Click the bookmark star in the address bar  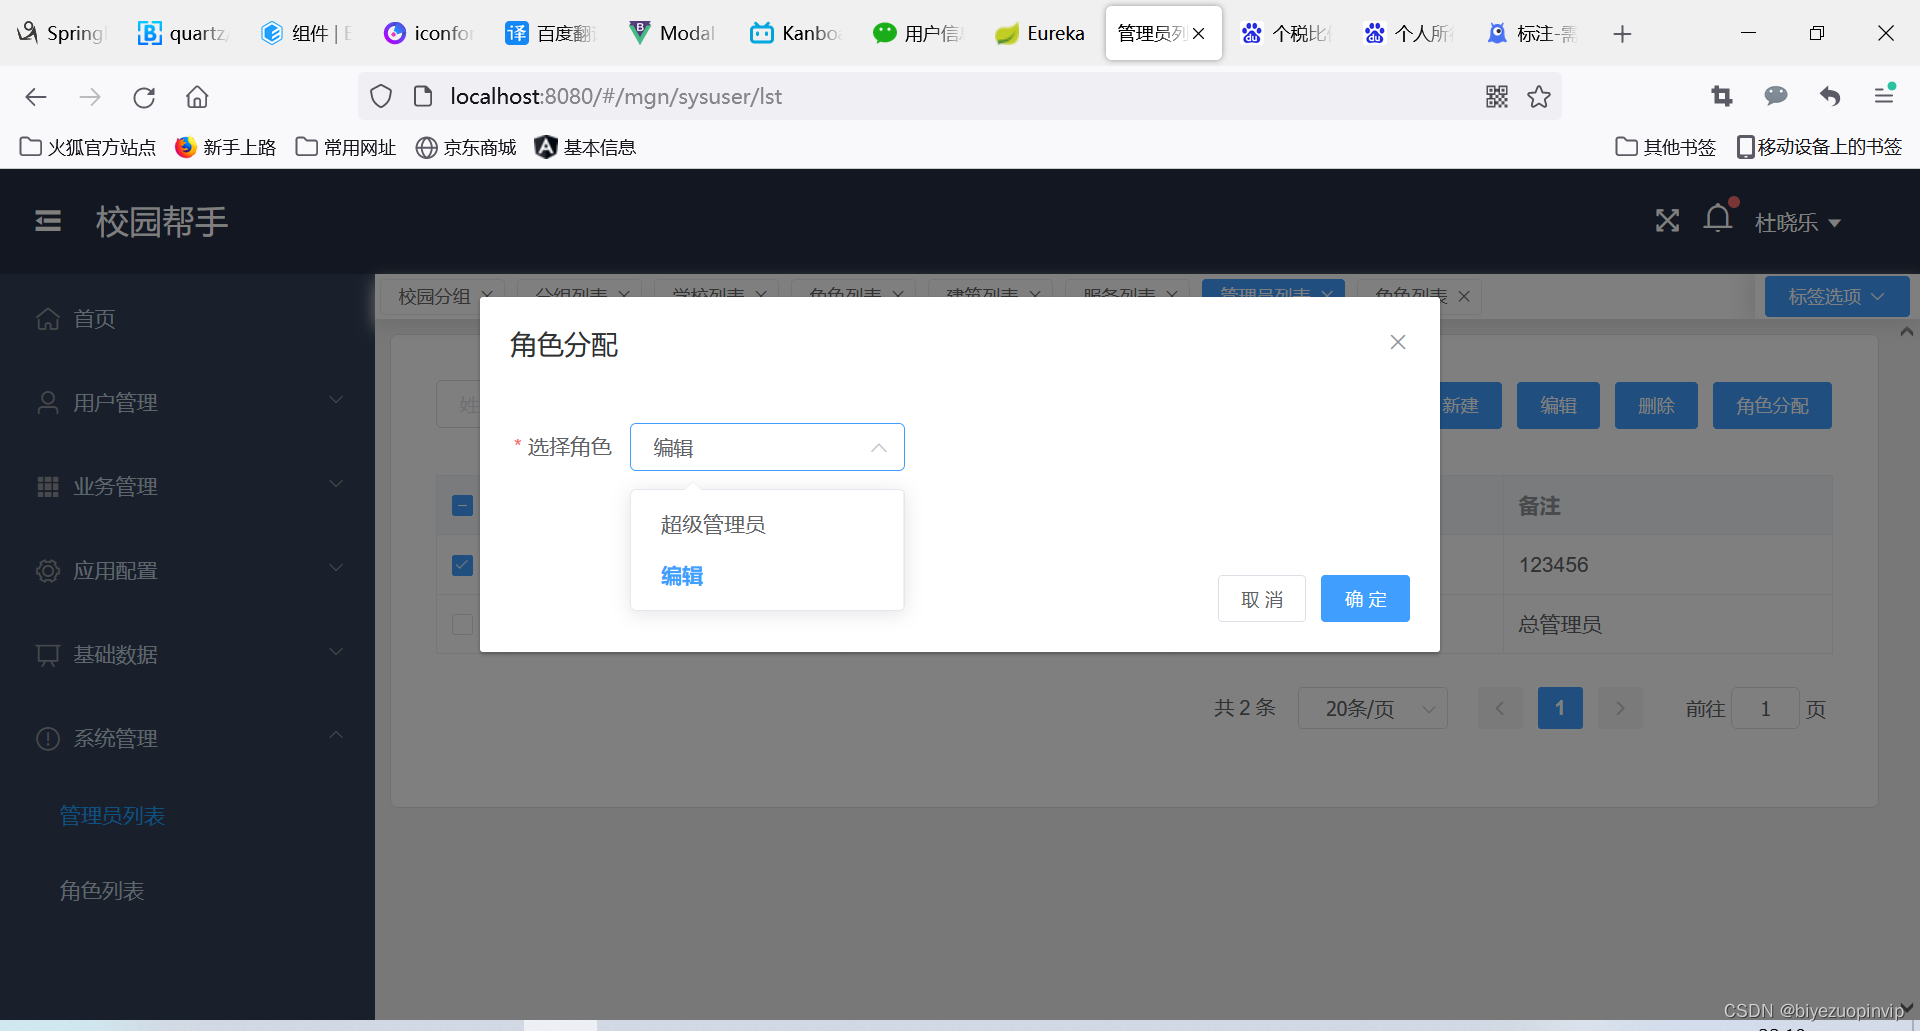[x=1539, y=96]
